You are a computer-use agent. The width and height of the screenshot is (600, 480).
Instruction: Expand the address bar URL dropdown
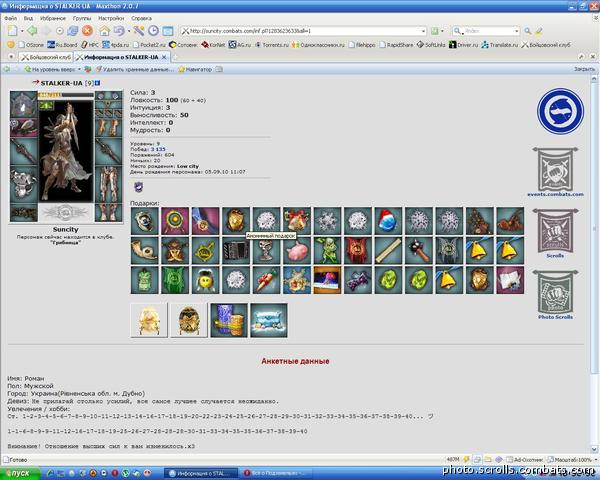click(x=423, y=31)
